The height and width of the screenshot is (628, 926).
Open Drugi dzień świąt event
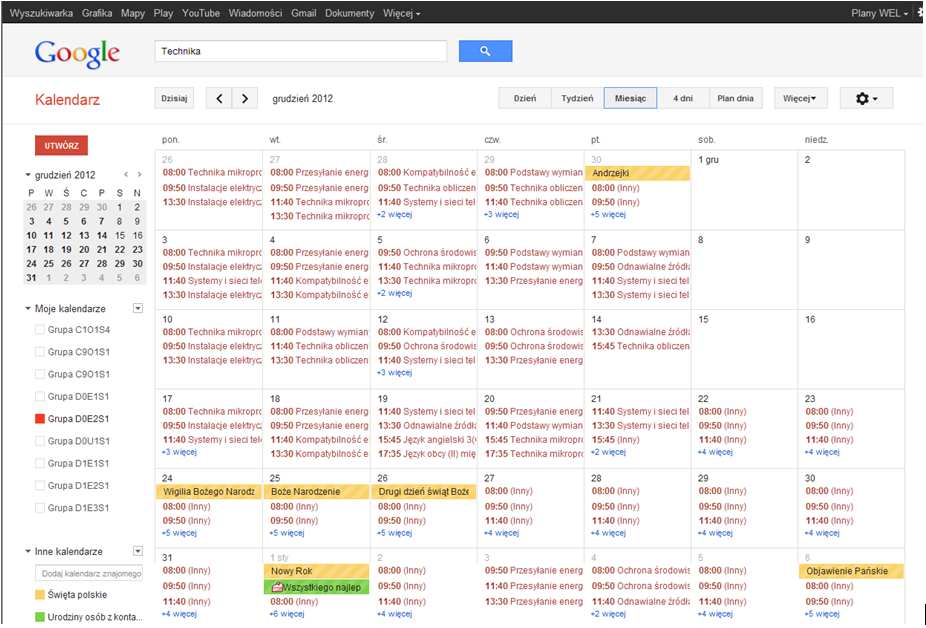tap(423, 492)
